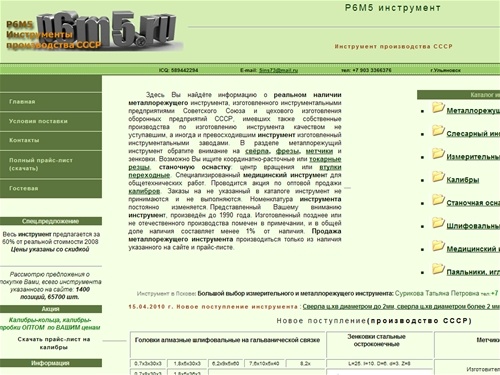The width and height of the screenshot is (500, 375).
Task: Open Гостевая menu item
Action: coord(51,189)
